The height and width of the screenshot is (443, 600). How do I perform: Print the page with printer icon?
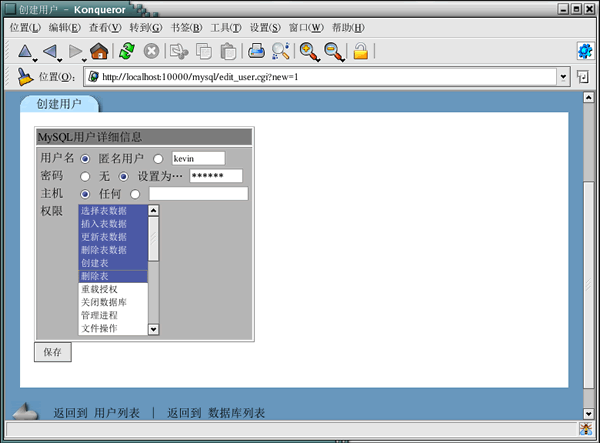tap(256, 50)
